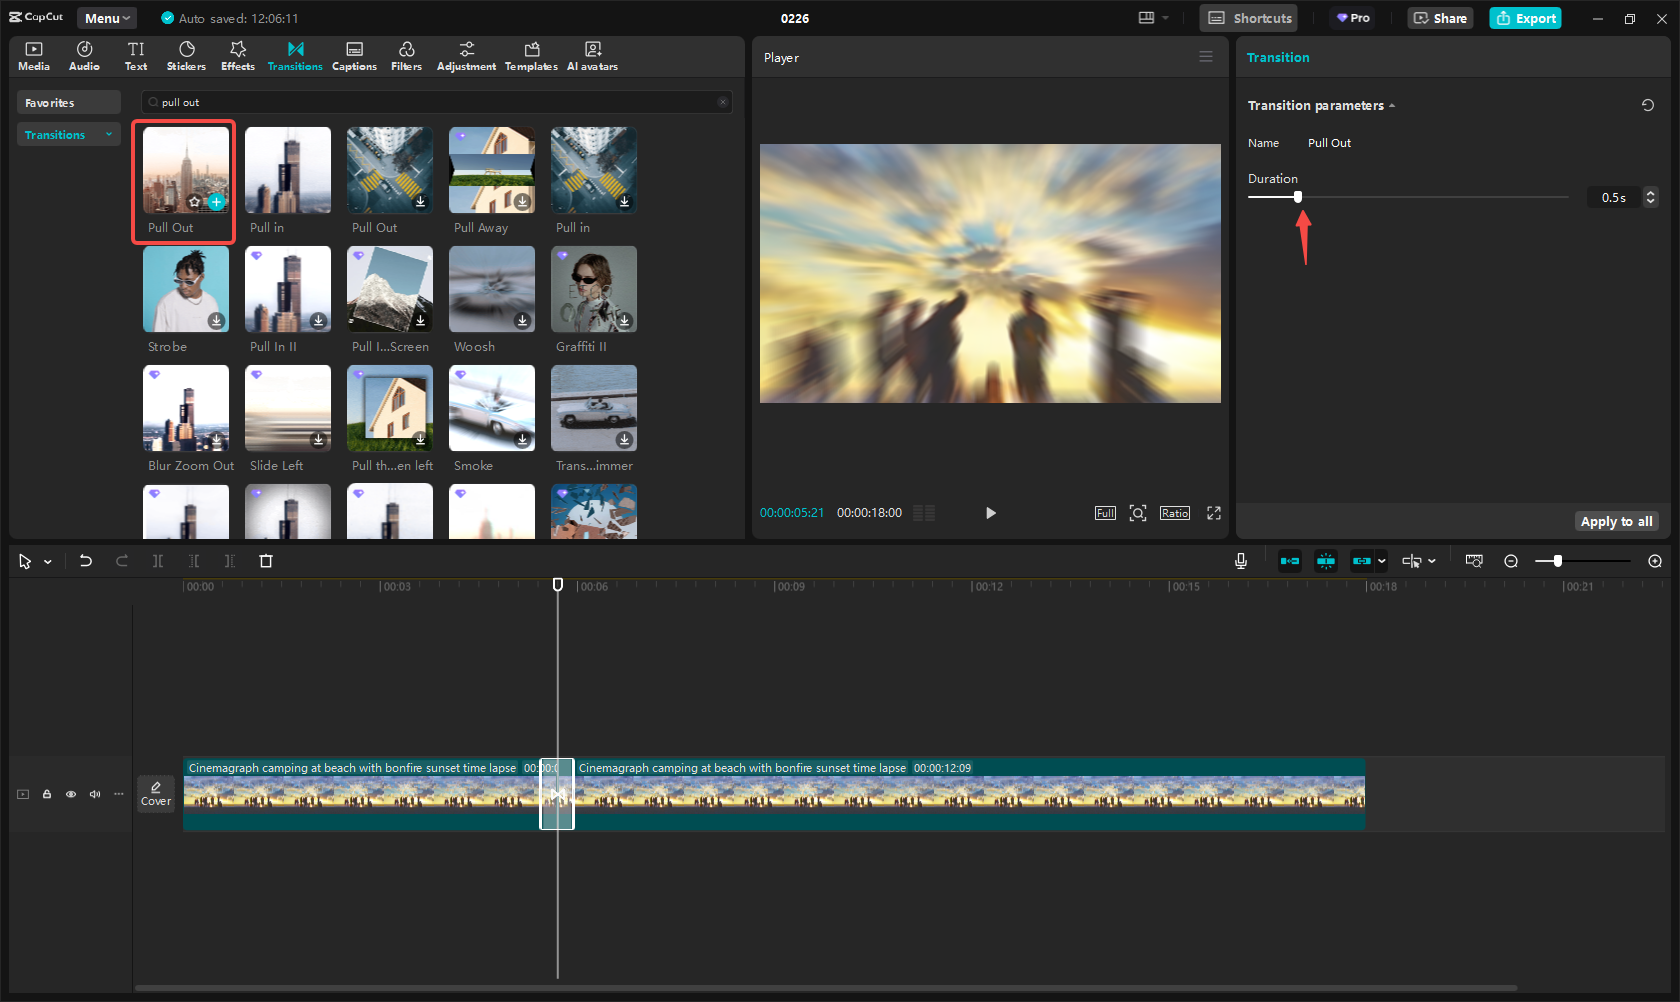1680x1002 pixels.
Task: Open the Filters tab
Action: pos(406,56)
